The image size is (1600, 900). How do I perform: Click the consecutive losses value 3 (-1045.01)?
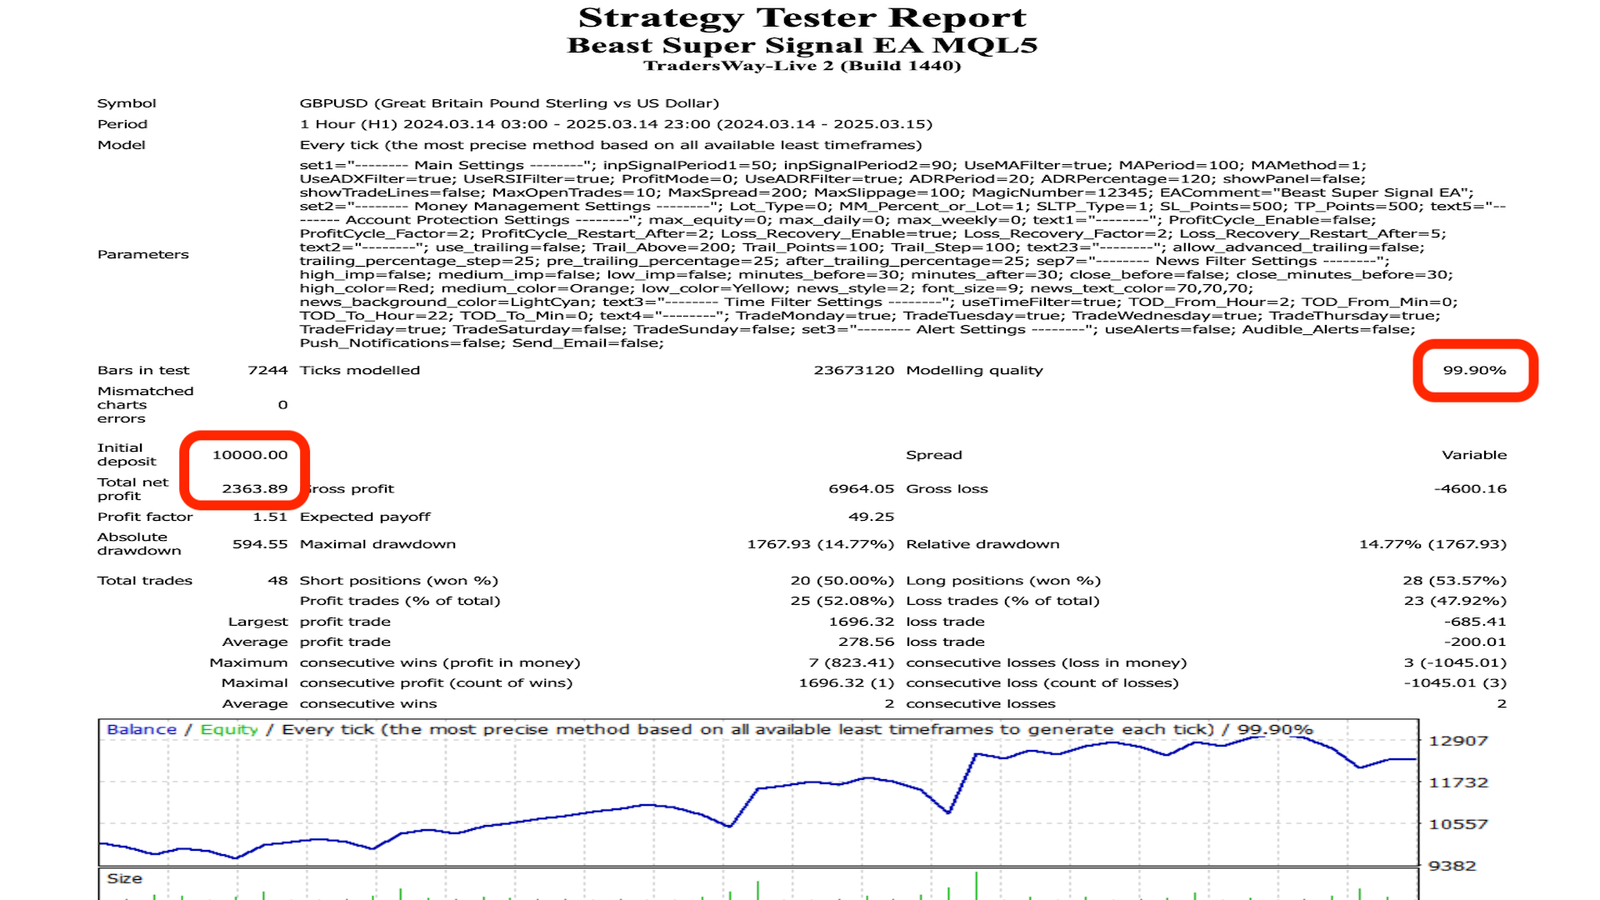1455,663
